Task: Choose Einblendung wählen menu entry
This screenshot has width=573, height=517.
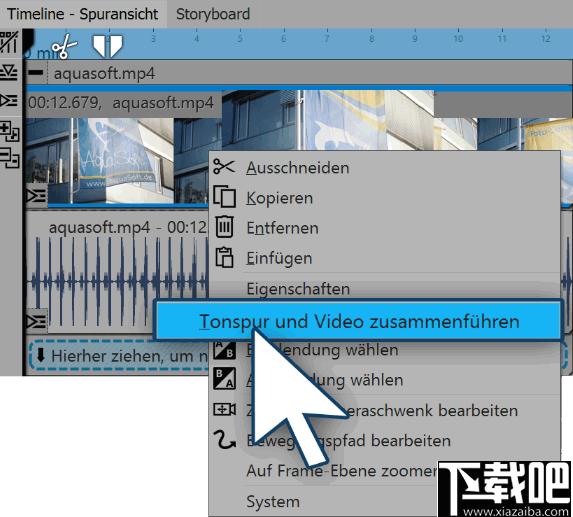Action: [385, 350]
